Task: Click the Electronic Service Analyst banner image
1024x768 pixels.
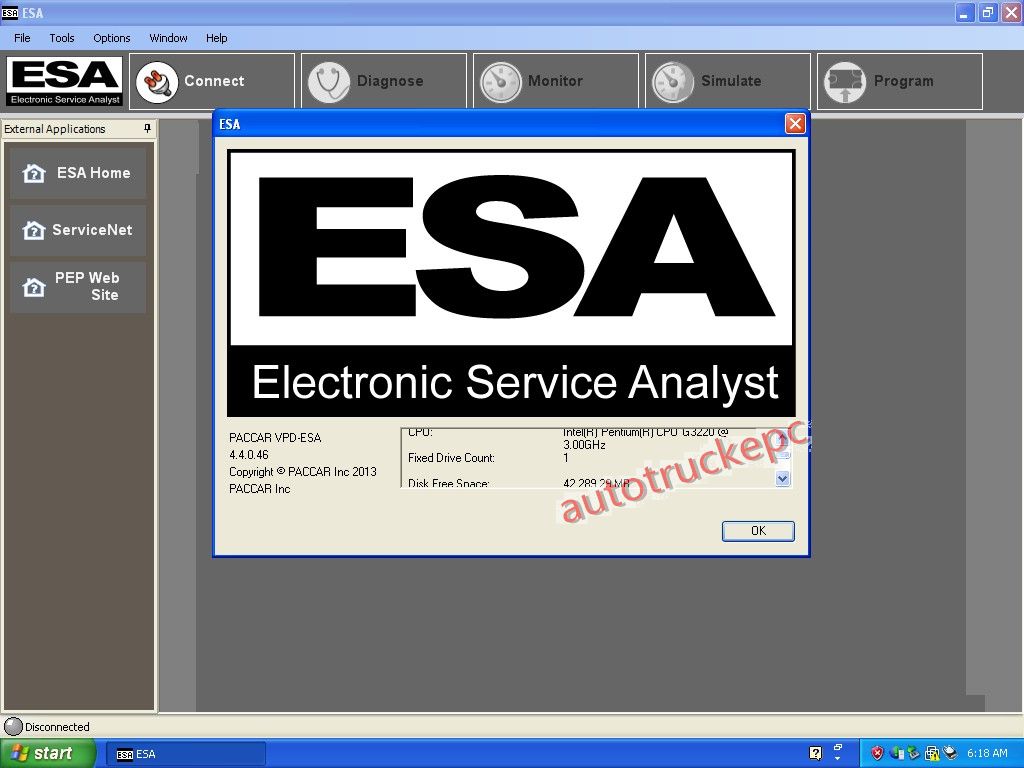Action: (511, 283)
